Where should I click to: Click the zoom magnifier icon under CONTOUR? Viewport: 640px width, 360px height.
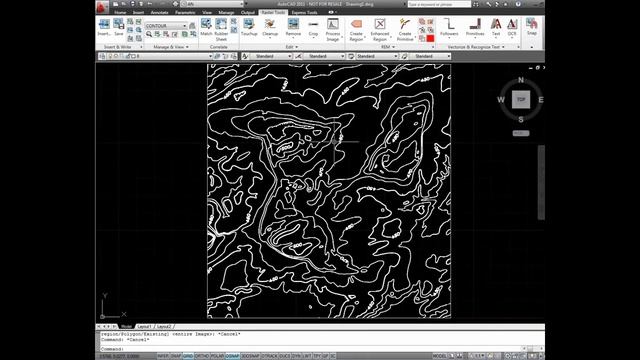point(149,35)
